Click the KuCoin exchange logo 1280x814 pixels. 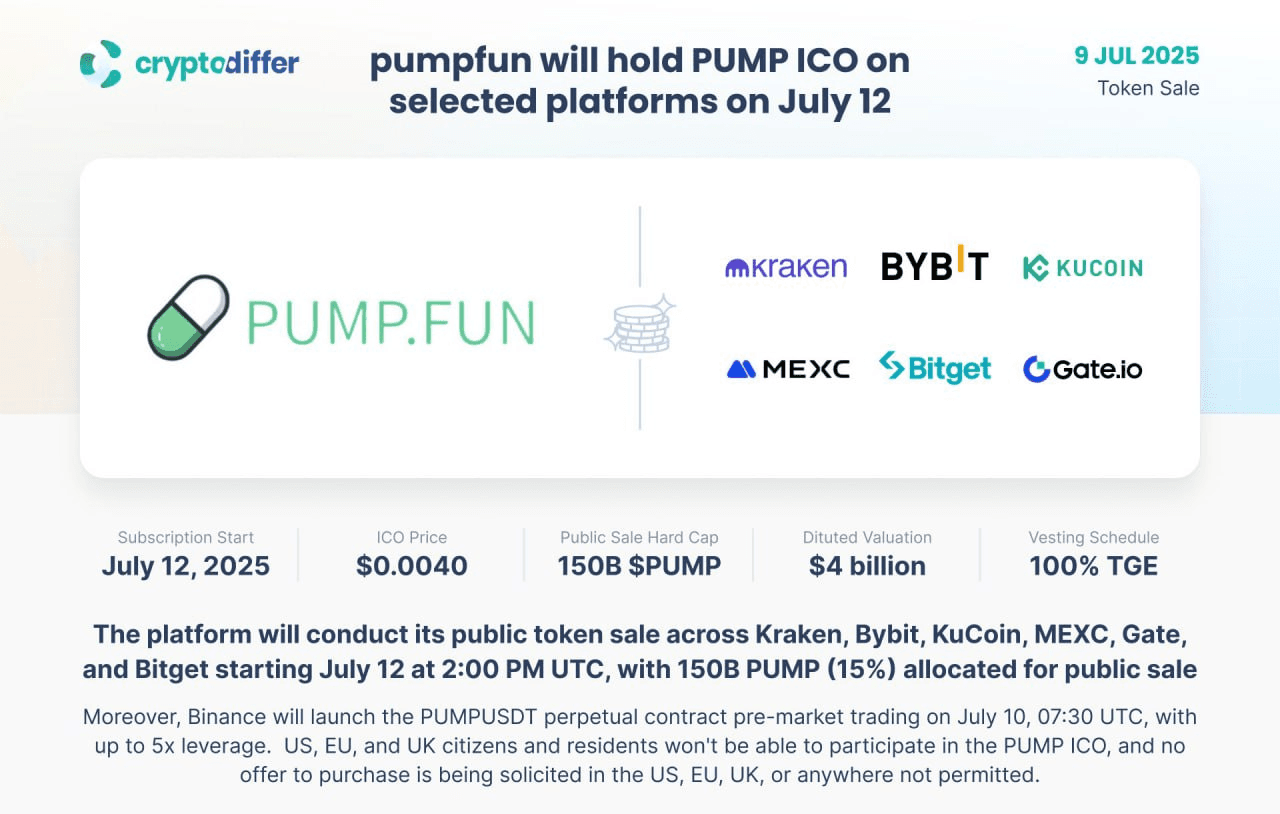1082,267
